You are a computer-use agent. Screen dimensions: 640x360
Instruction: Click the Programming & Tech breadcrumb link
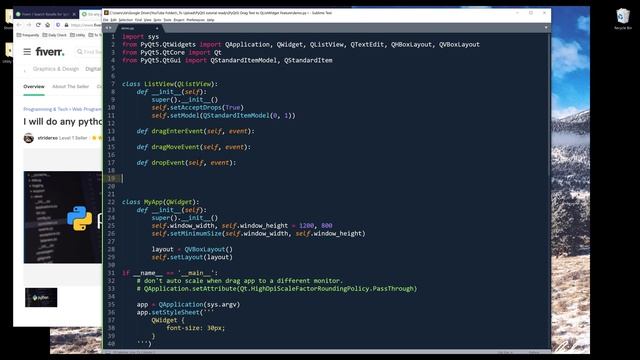[x=46, y=109]
